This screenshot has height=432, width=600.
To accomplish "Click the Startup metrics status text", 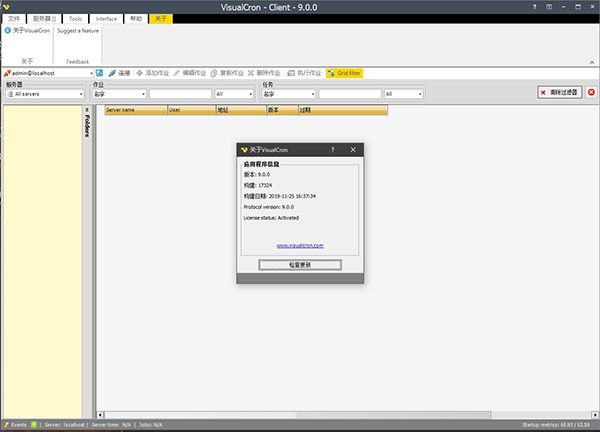I will coord(556,425).
